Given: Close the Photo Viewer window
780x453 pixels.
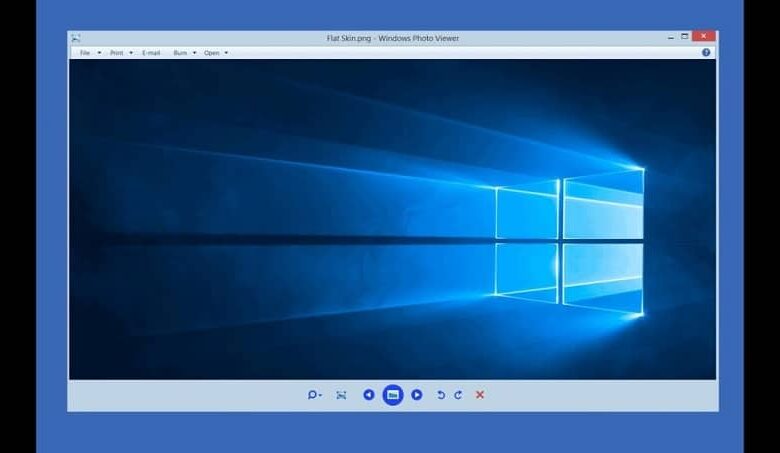Looking at the screenshot, I should click(703, 36).
